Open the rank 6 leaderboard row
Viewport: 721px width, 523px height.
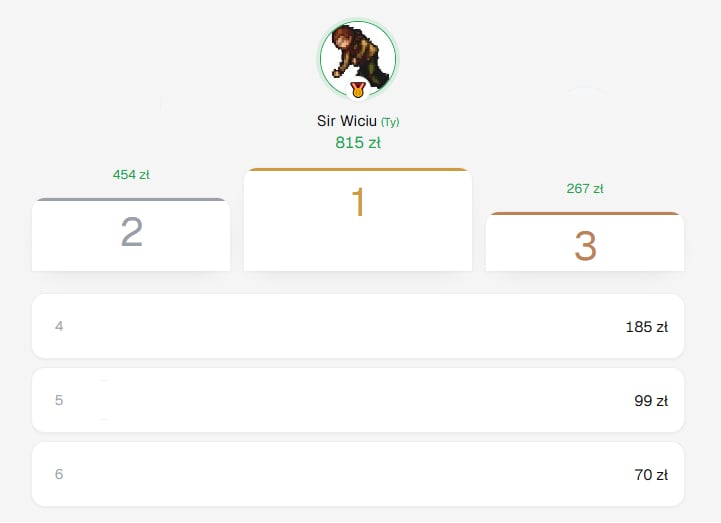(x=358, y=474)
